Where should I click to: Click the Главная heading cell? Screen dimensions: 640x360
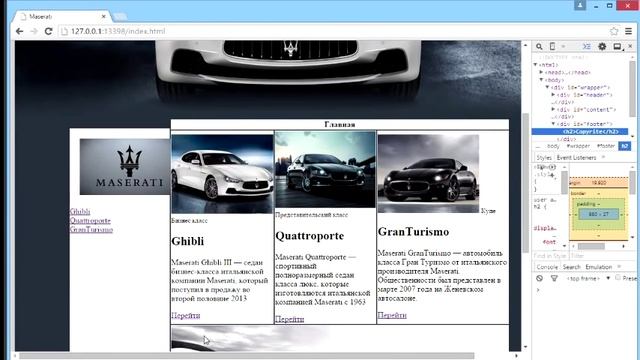coord(340,124)
